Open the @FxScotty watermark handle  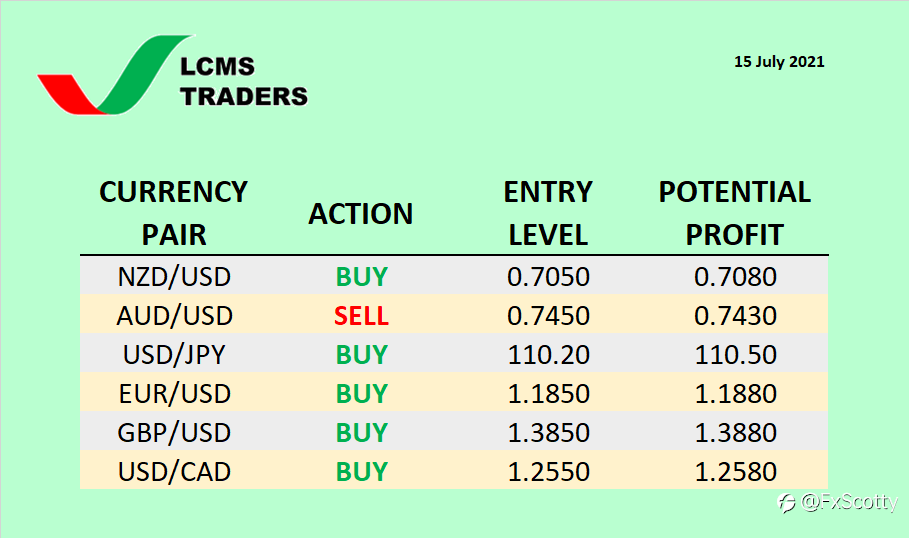[x=849, y=502]
